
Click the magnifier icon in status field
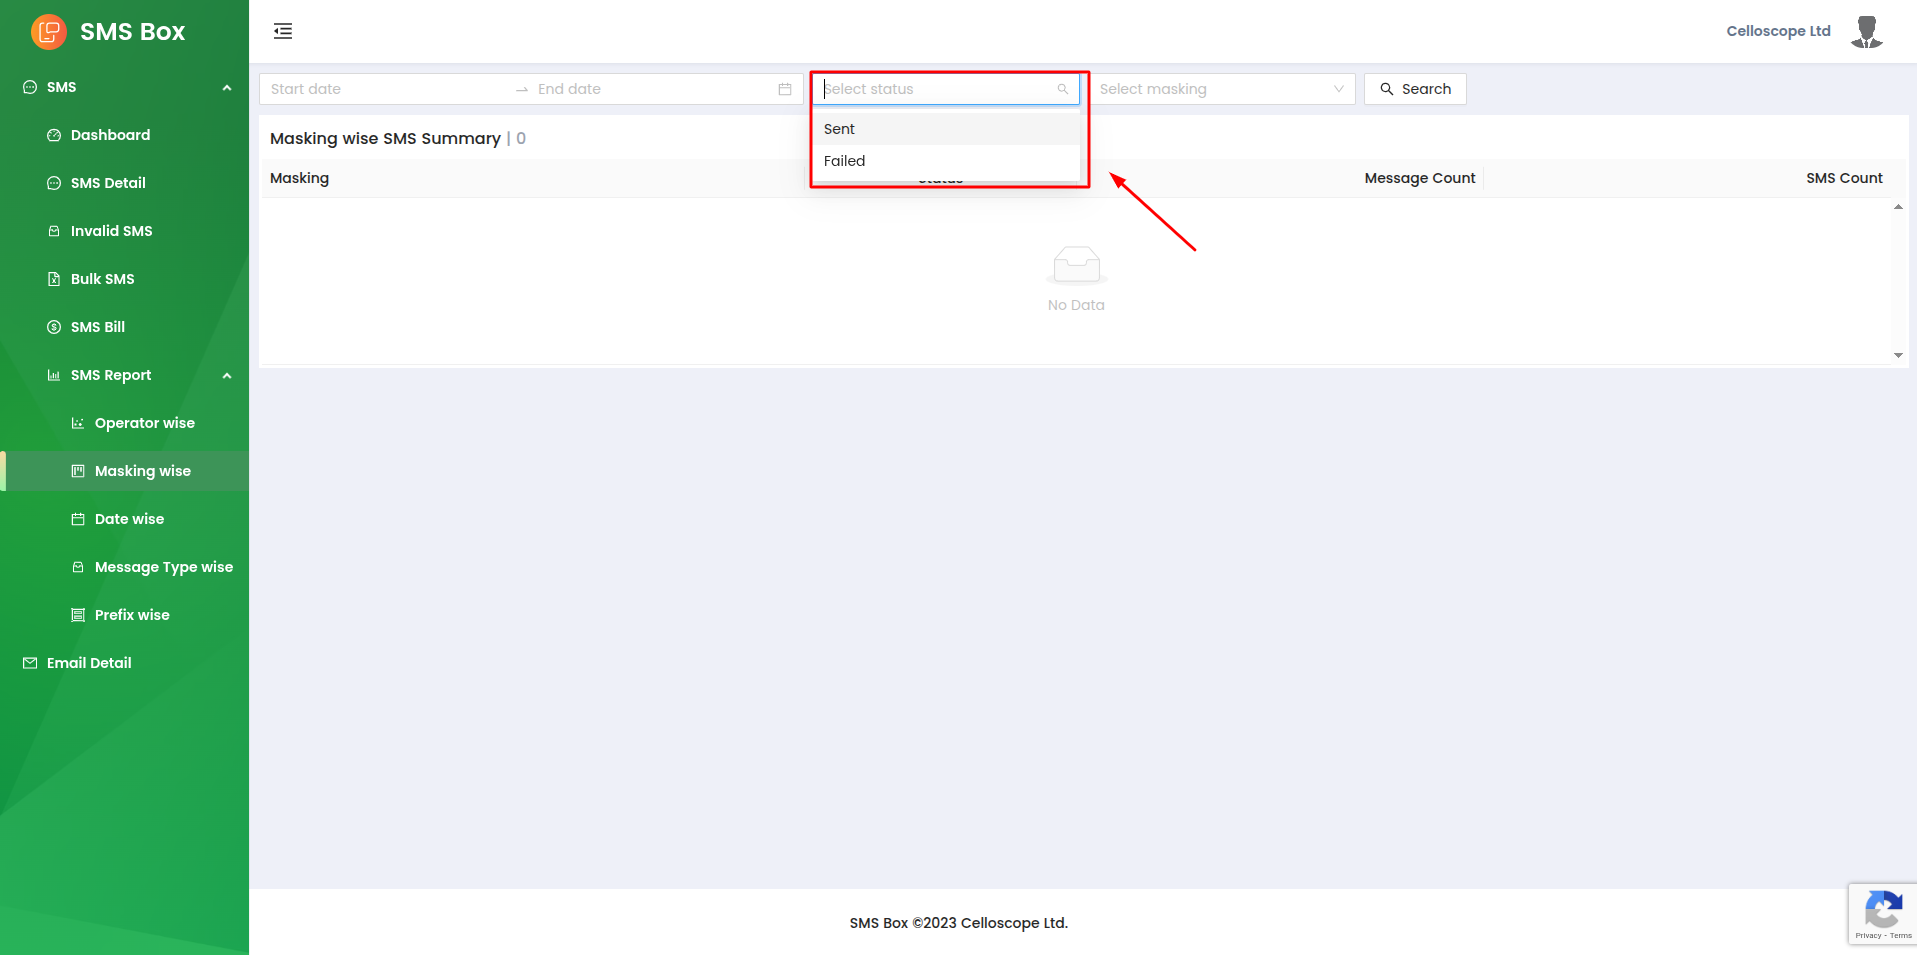1063,89
